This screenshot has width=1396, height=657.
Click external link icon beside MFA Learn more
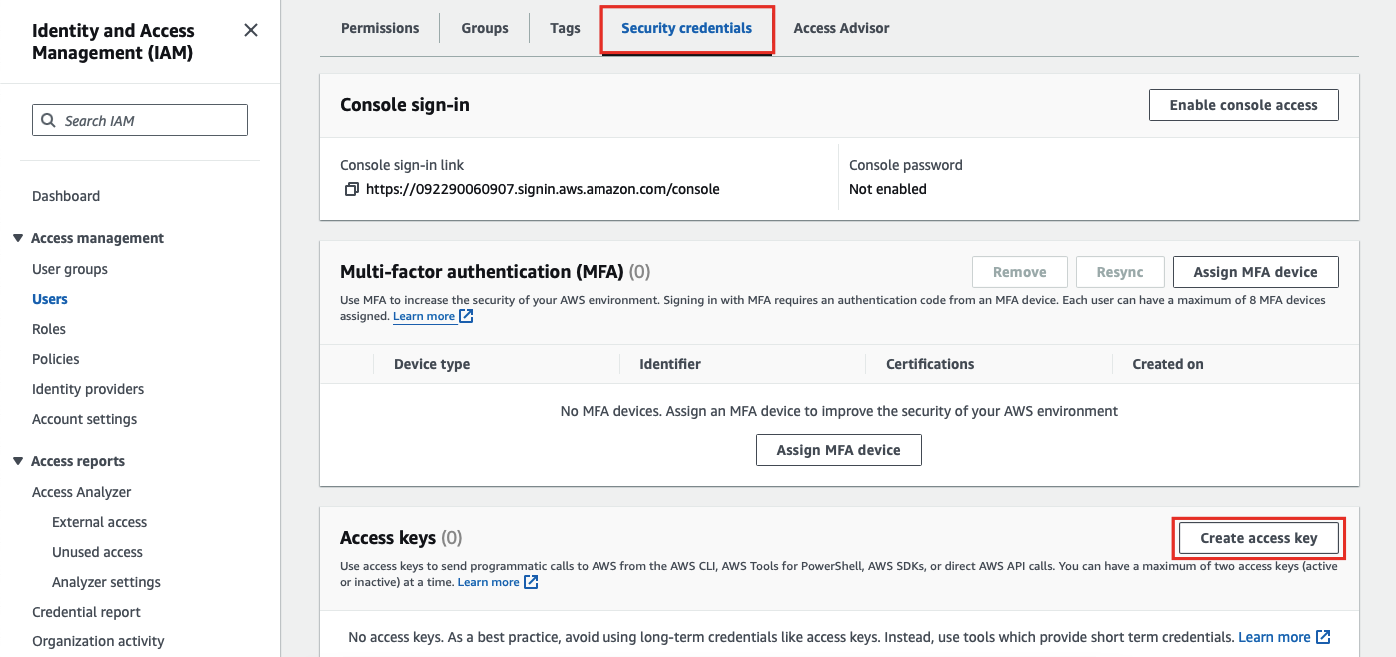pyautogui.click(x=466, y=316)
